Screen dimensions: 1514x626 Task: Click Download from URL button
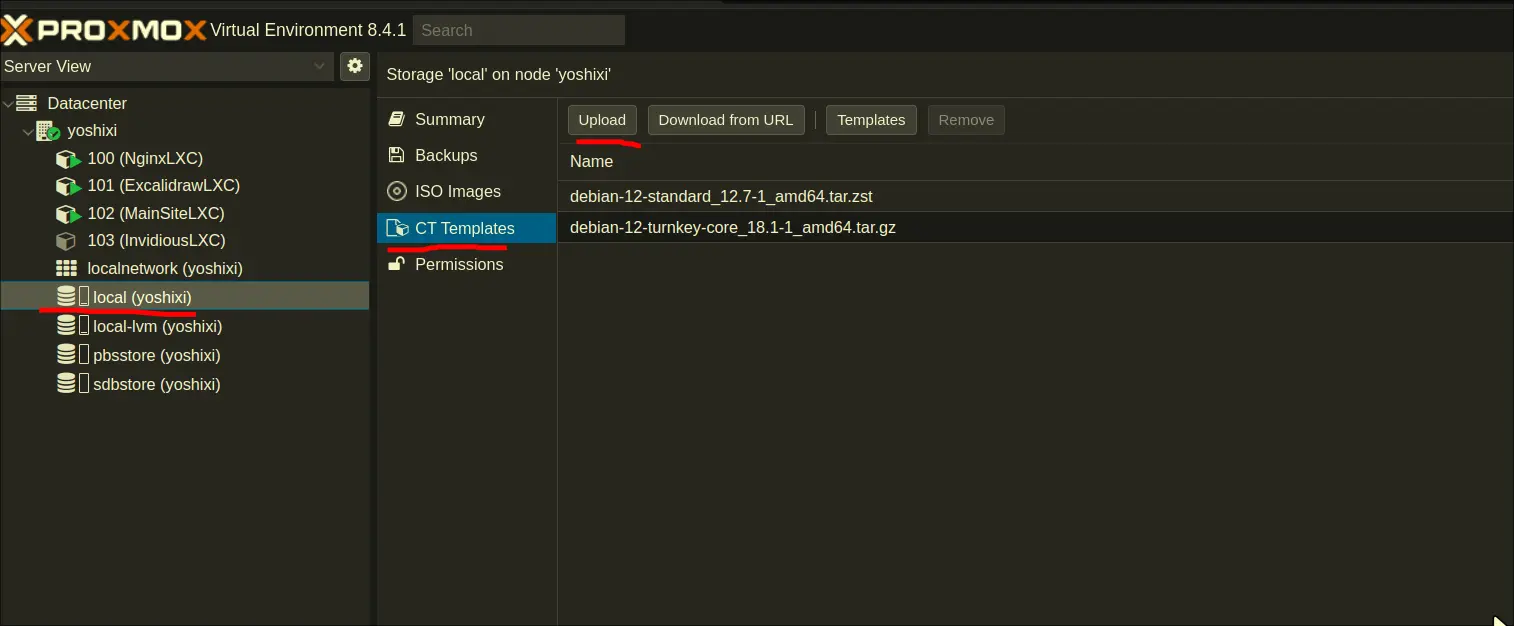pos(725,120)
